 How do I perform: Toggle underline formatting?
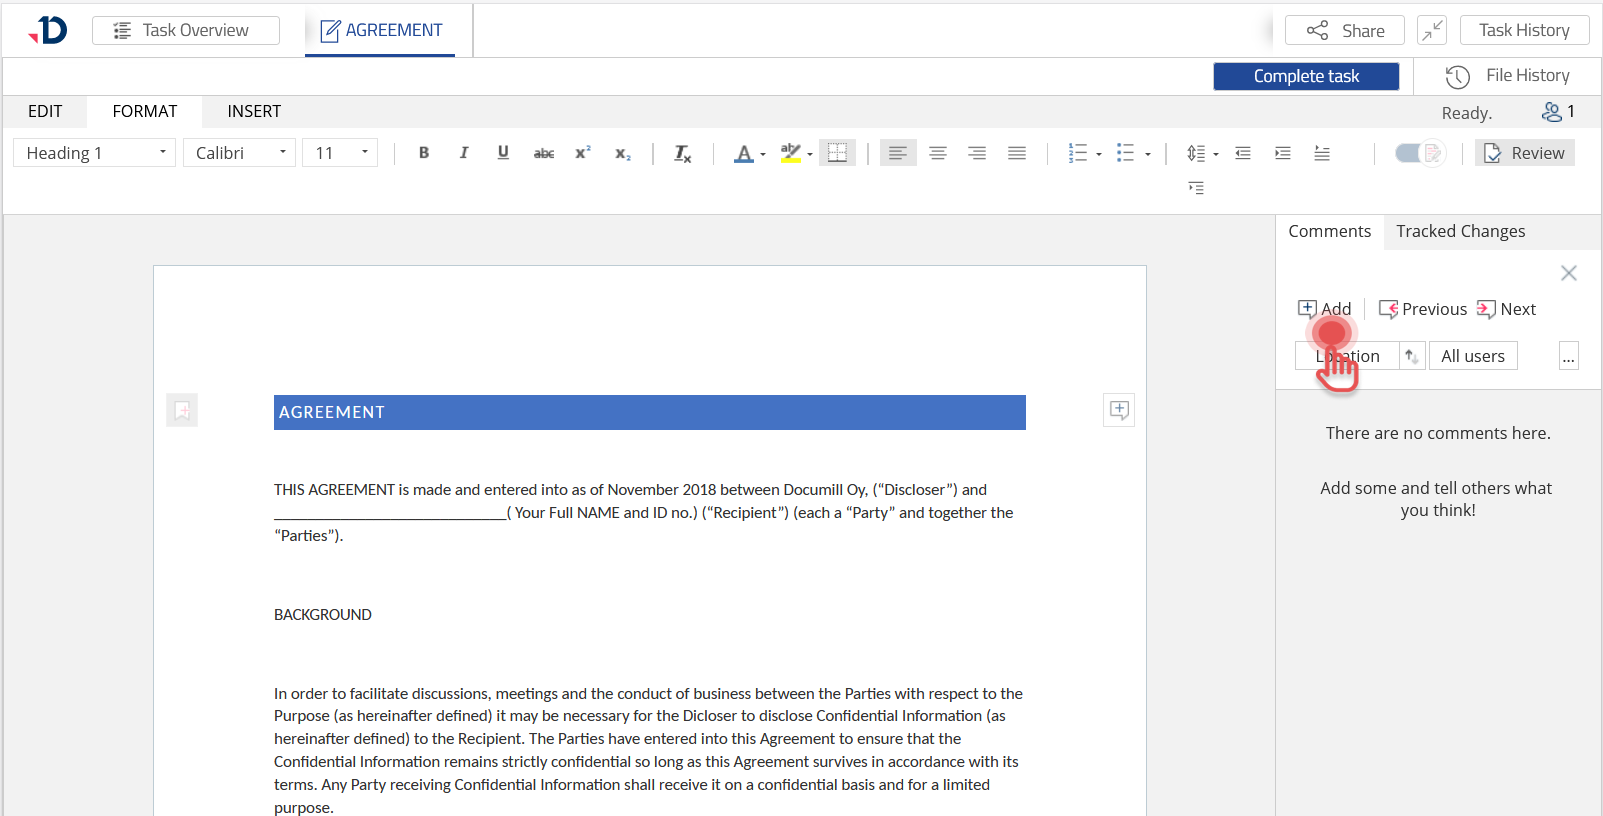(x=503, y=153)
